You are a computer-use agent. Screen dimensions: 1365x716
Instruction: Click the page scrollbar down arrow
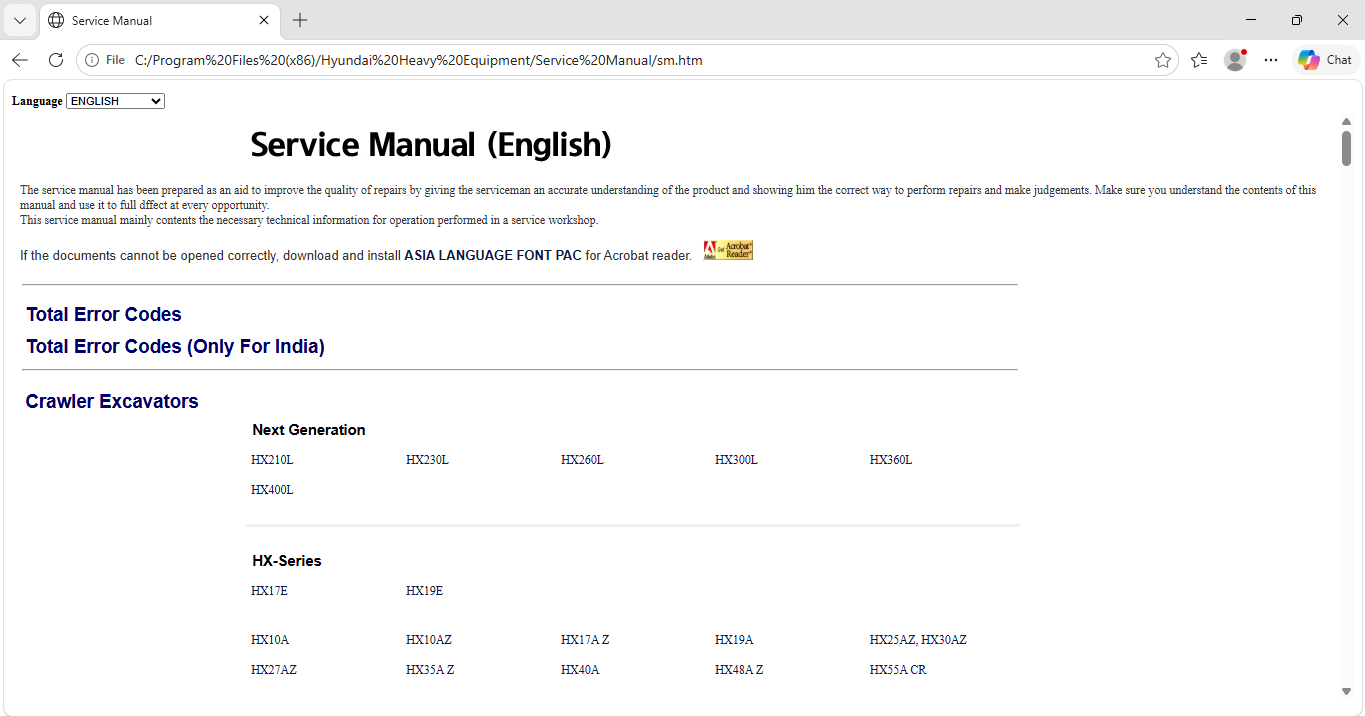coord(1346,691)
